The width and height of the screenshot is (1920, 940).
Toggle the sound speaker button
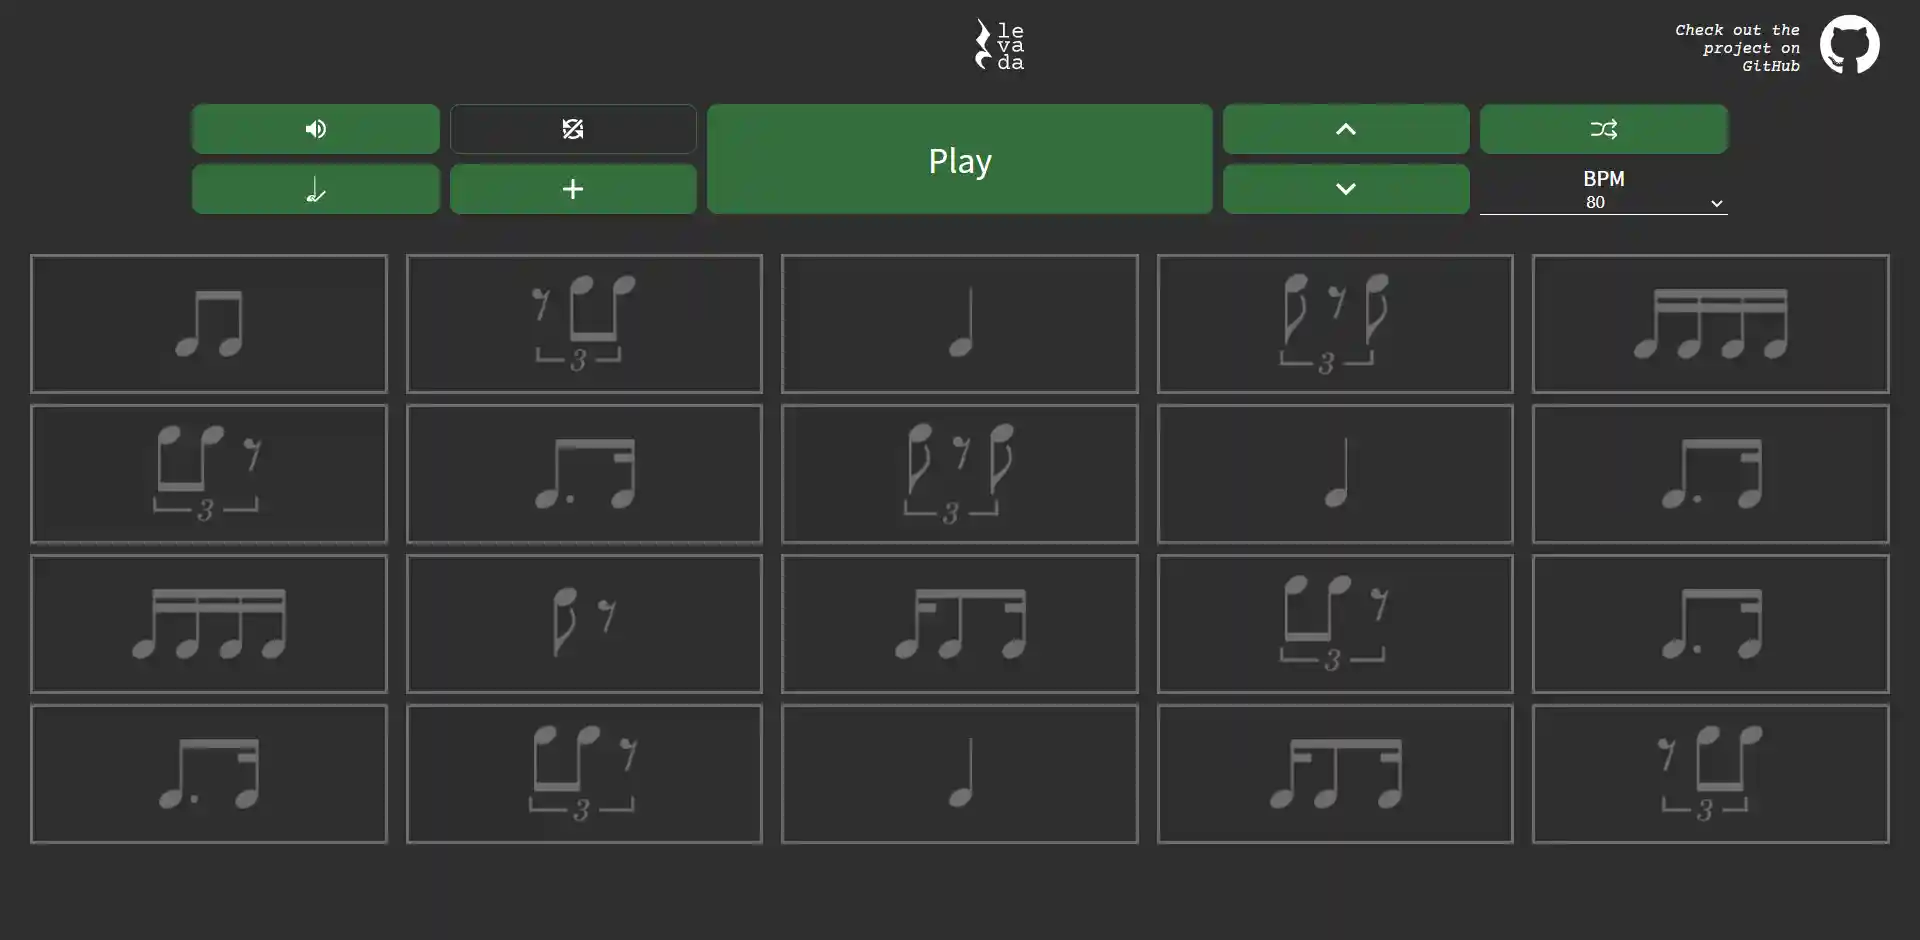(315, 129)
